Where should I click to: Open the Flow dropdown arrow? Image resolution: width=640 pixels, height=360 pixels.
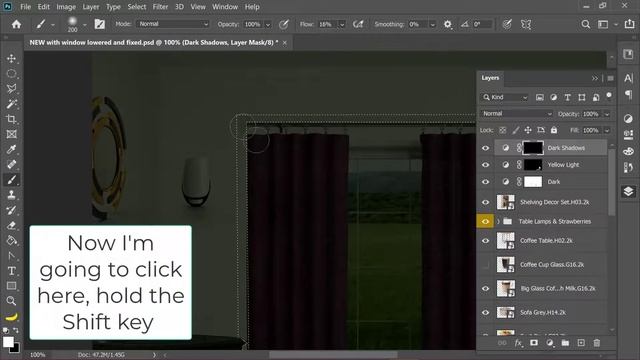[x=342, y=24]
